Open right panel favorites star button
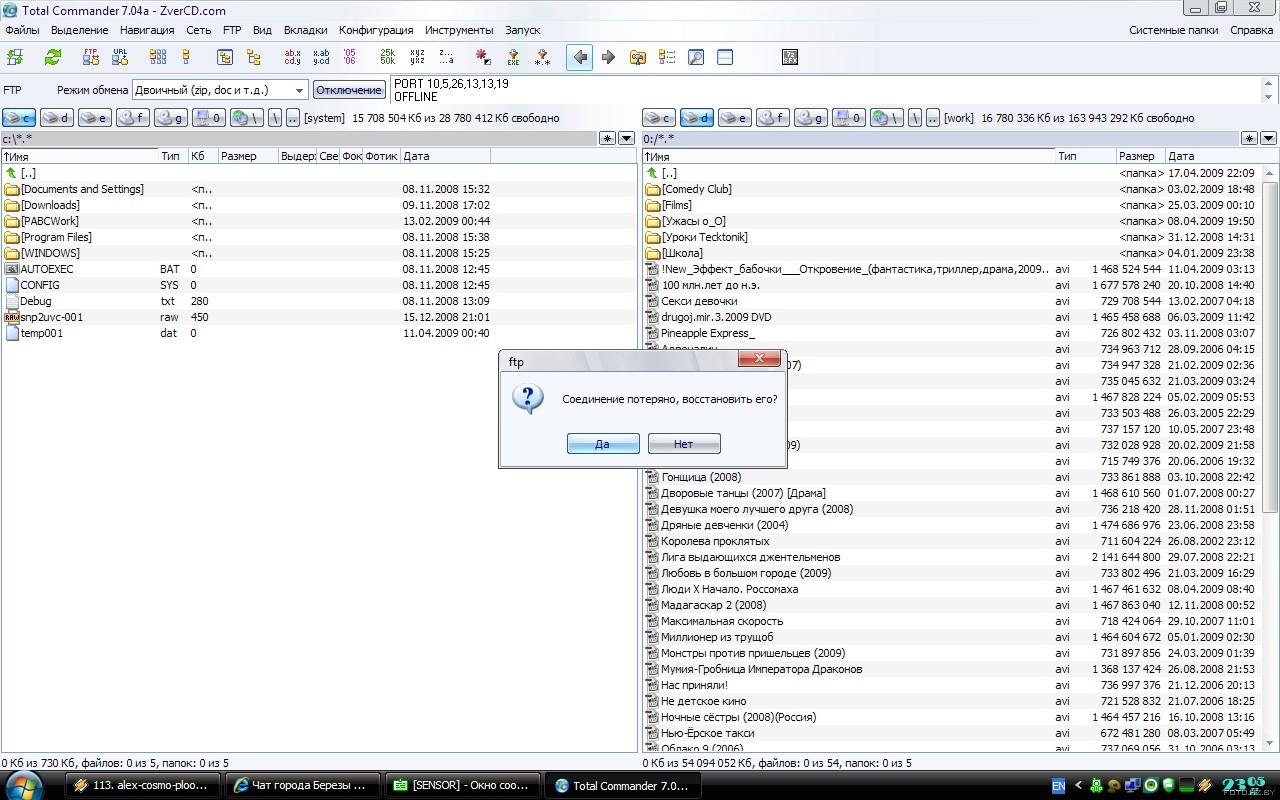1280x800 pixels. [1250, 139]
